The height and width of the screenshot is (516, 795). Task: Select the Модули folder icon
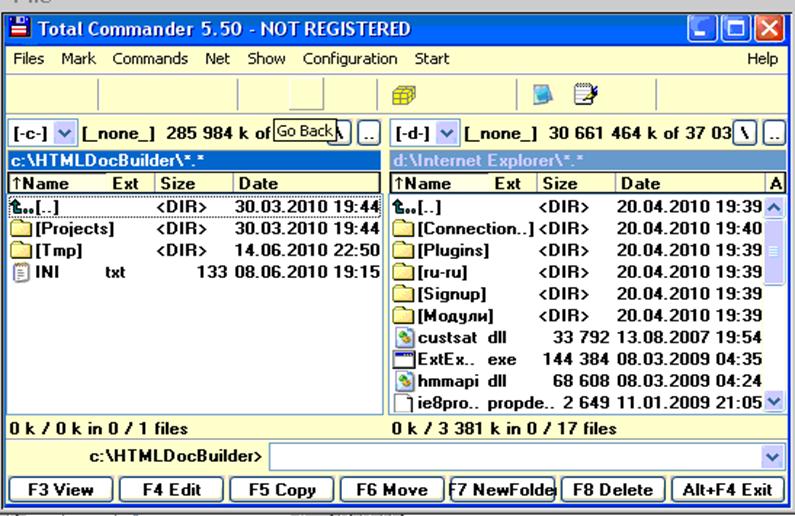404,316
